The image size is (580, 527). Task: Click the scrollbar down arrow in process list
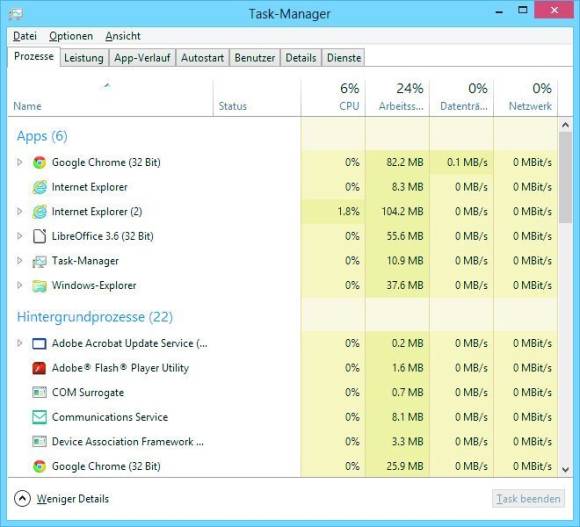[x=565, y=470]
